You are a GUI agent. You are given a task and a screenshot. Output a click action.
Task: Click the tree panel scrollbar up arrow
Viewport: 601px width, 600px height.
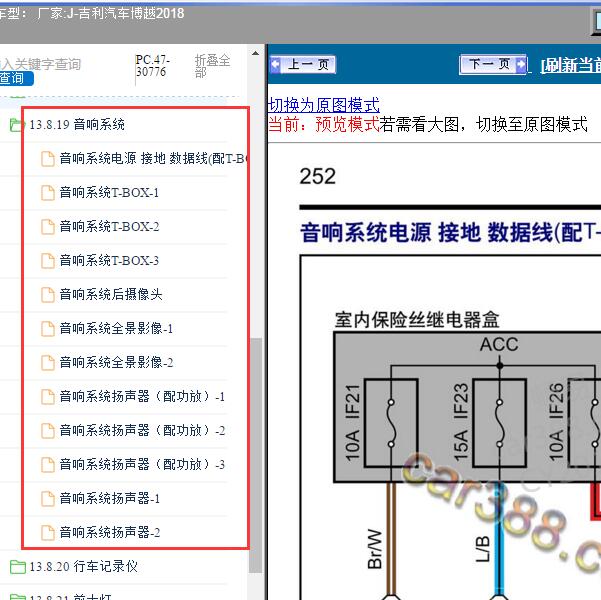256,54
